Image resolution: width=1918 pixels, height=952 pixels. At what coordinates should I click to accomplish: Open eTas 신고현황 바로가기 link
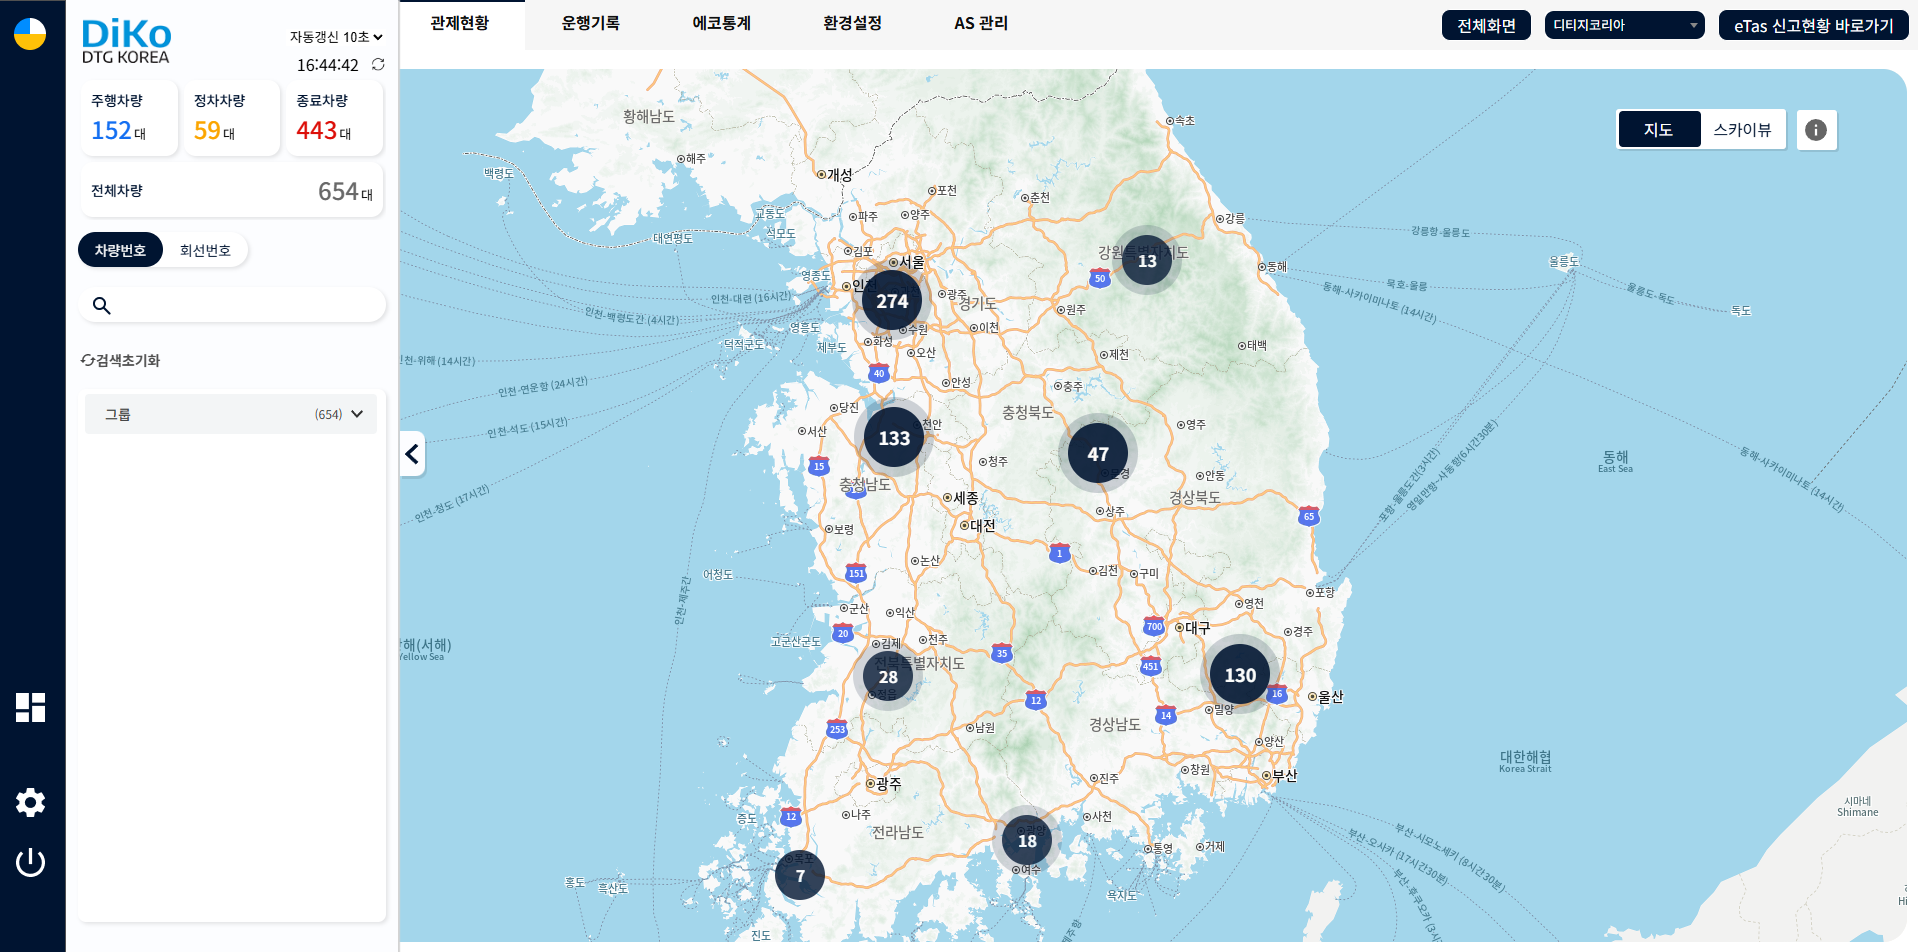(x=1813, y=25)
